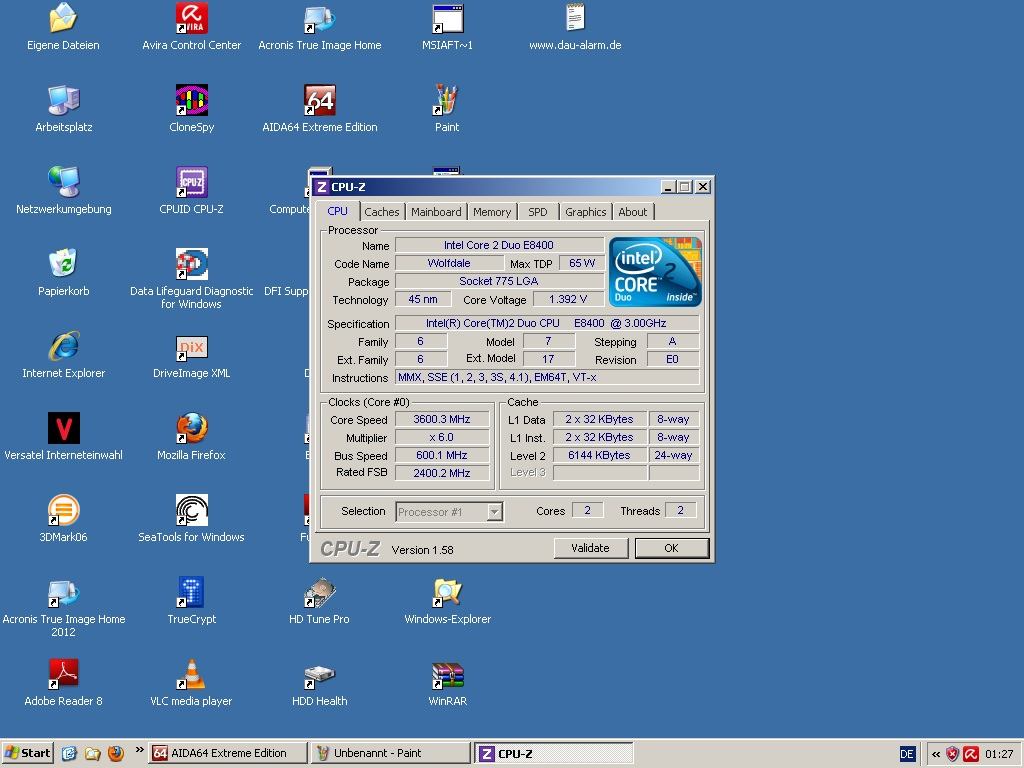Open the Avira tray icon
This screenshot has height=768, width=1024.
tap(971, 754)
